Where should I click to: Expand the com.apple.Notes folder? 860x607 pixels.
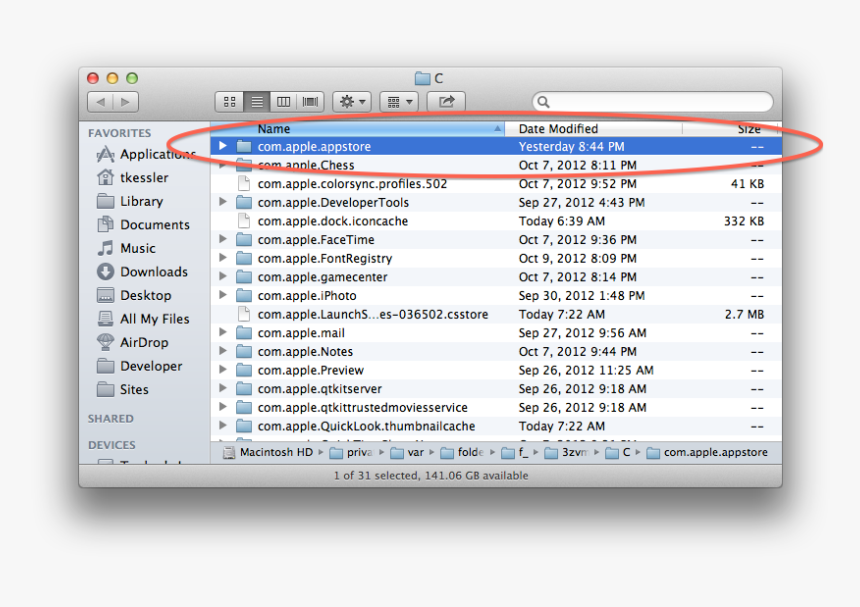(223, 351)
